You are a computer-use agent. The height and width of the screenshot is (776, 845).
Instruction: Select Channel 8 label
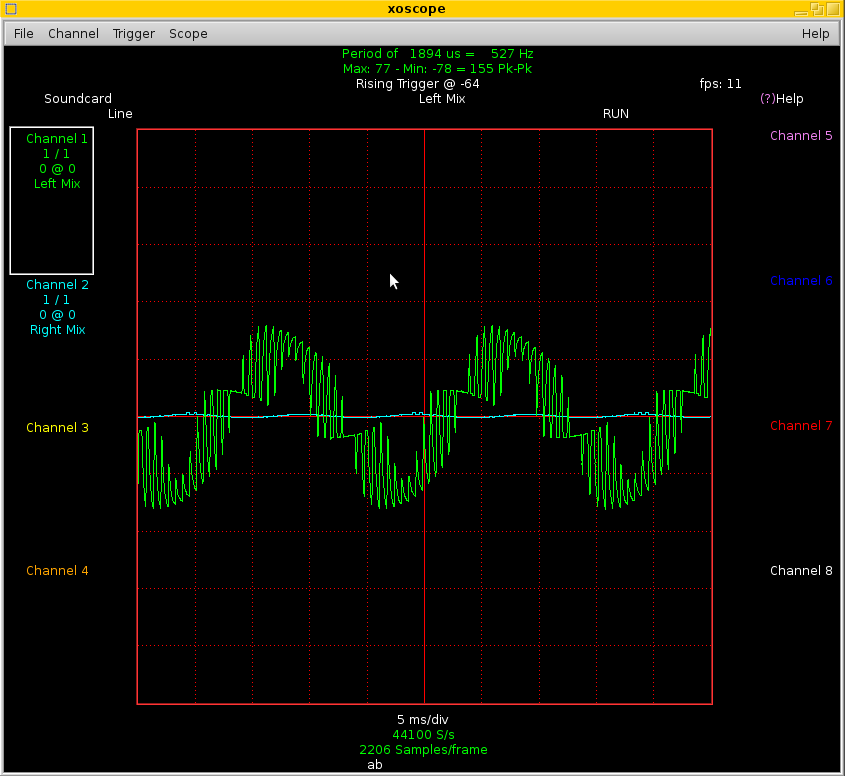[801, 571]
